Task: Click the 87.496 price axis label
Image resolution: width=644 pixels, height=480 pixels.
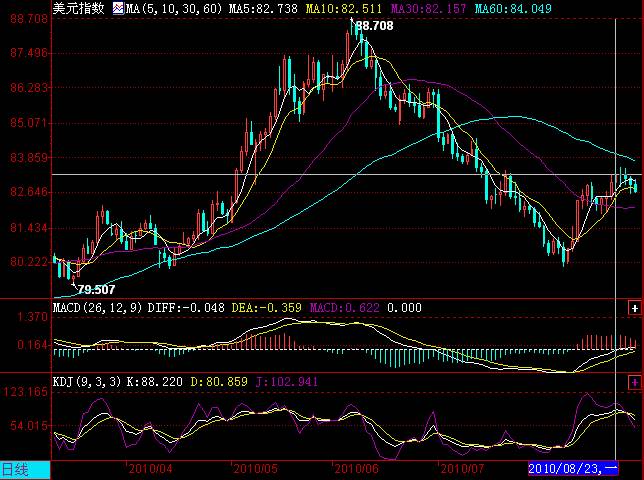Action: tap(29, 53)
